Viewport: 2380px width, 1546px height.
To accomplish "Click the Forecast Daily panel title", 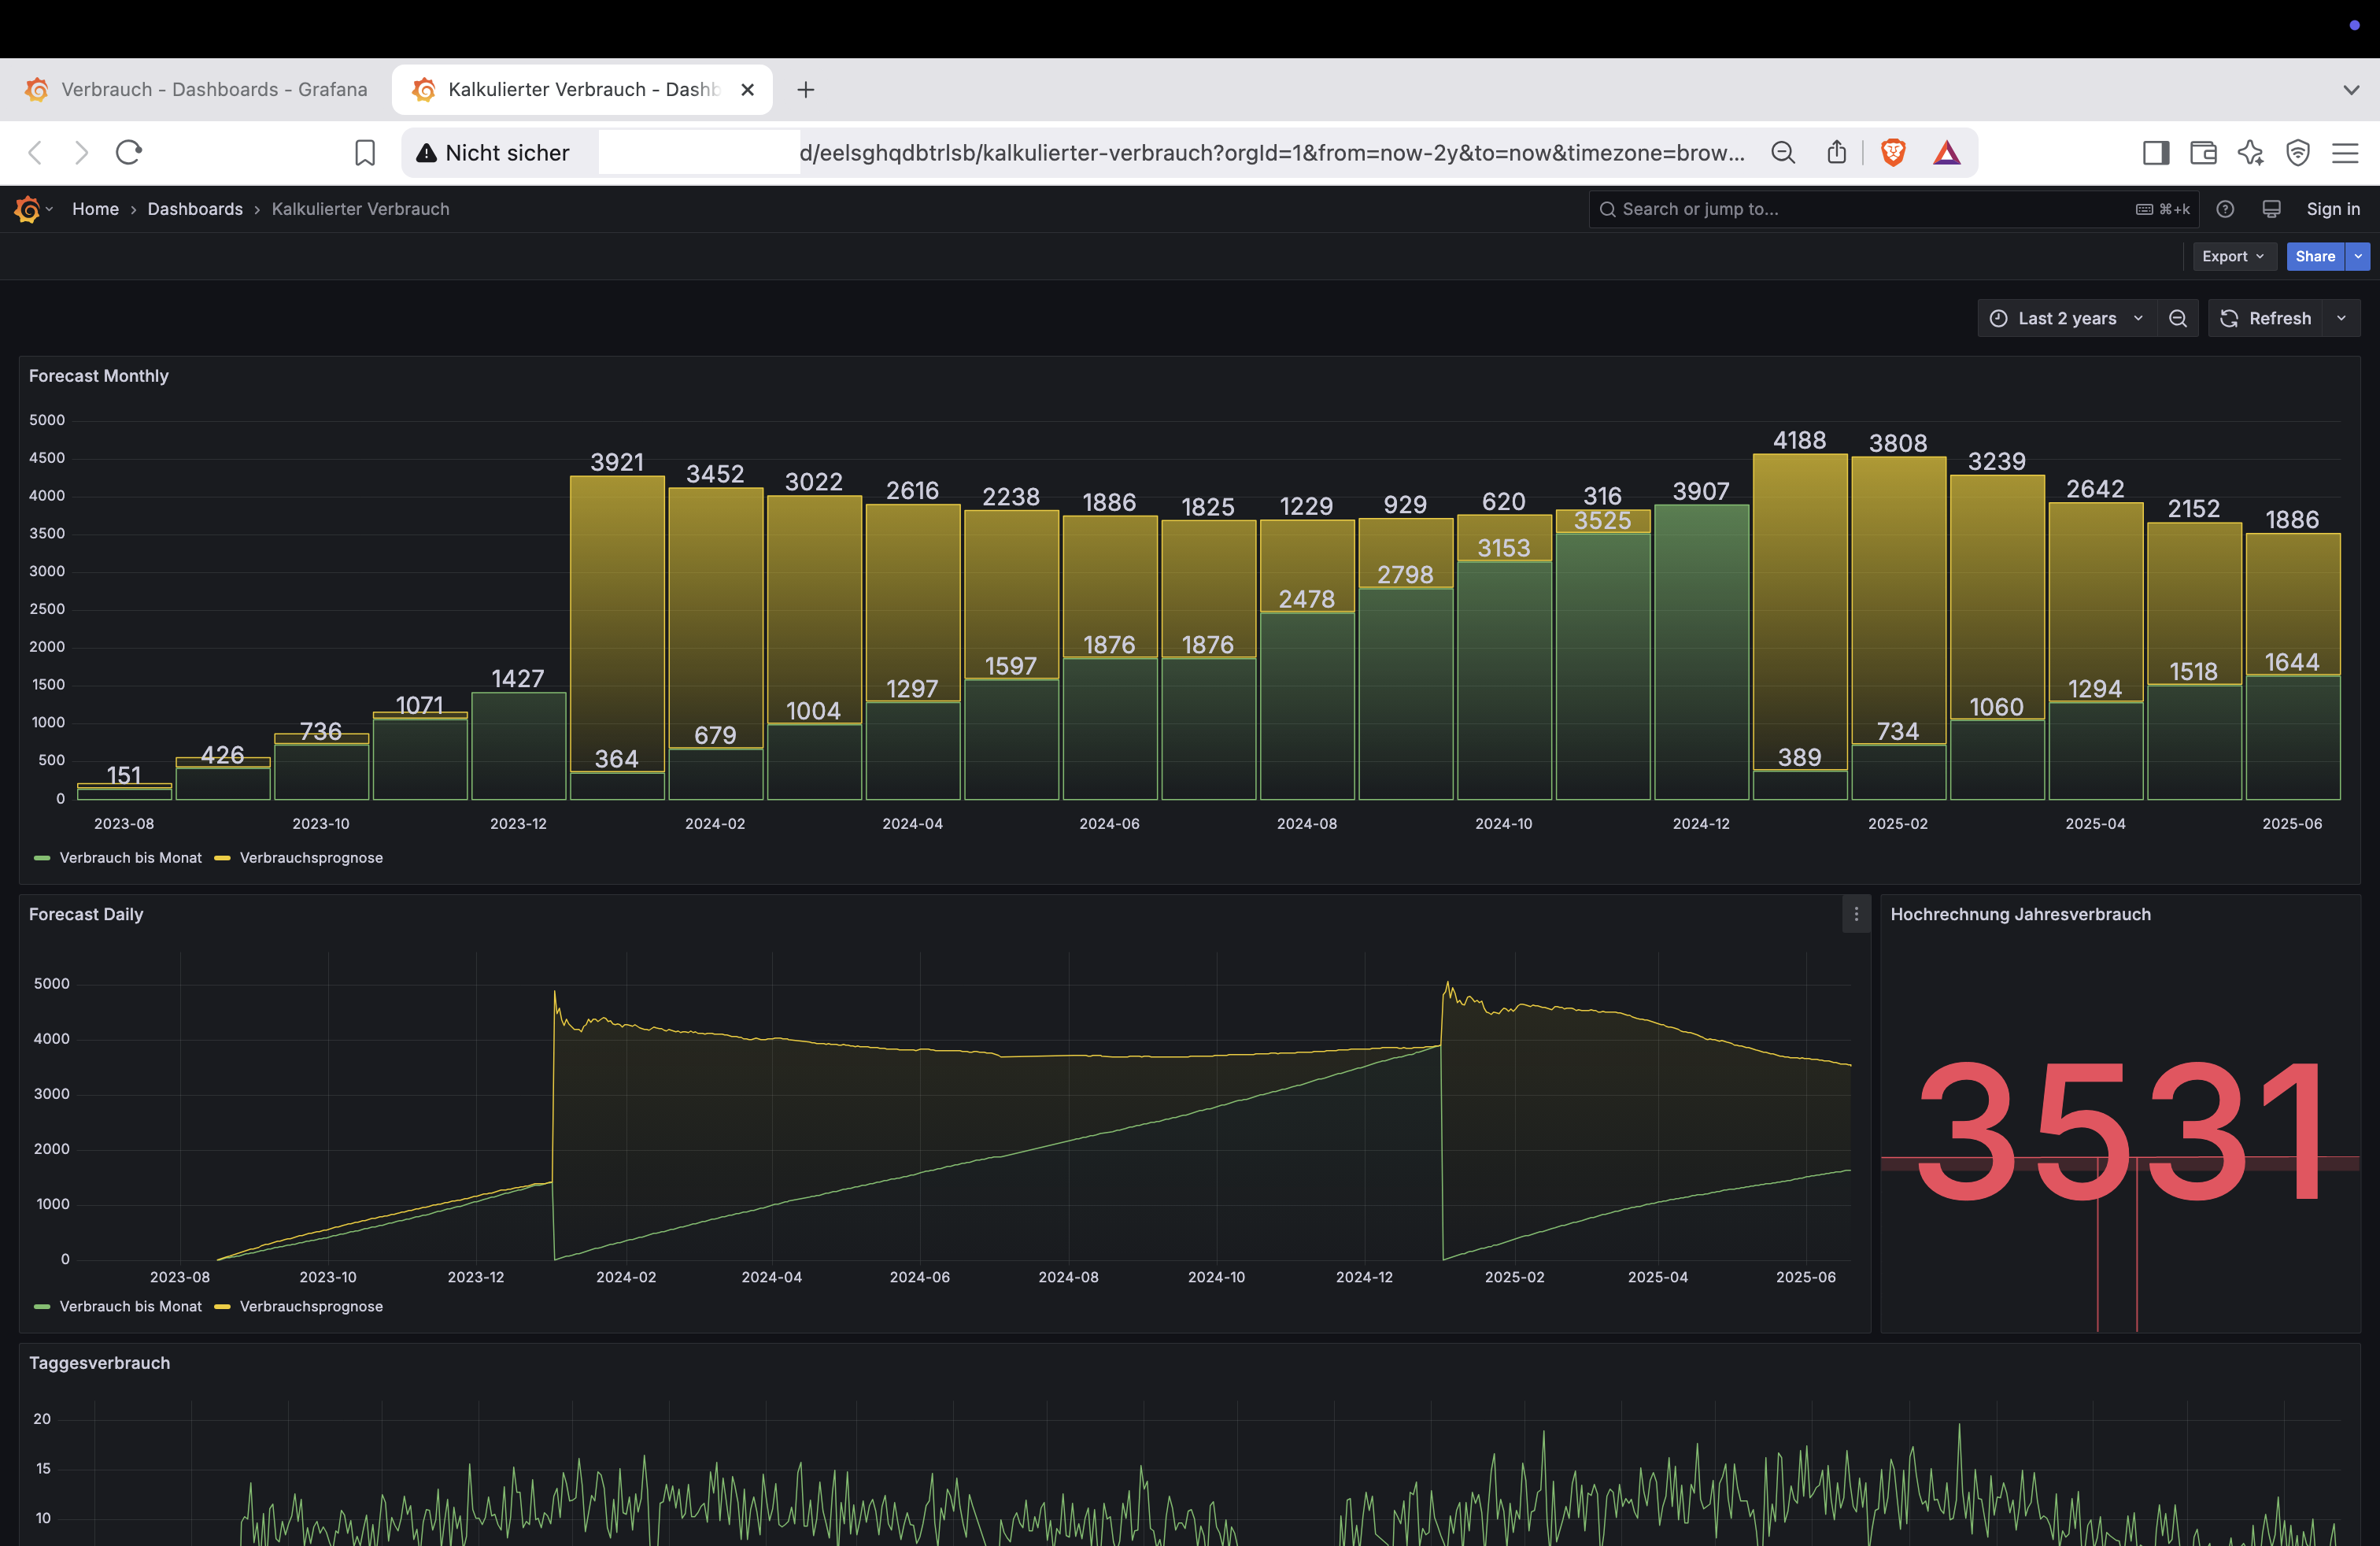I will pos(86,914).
